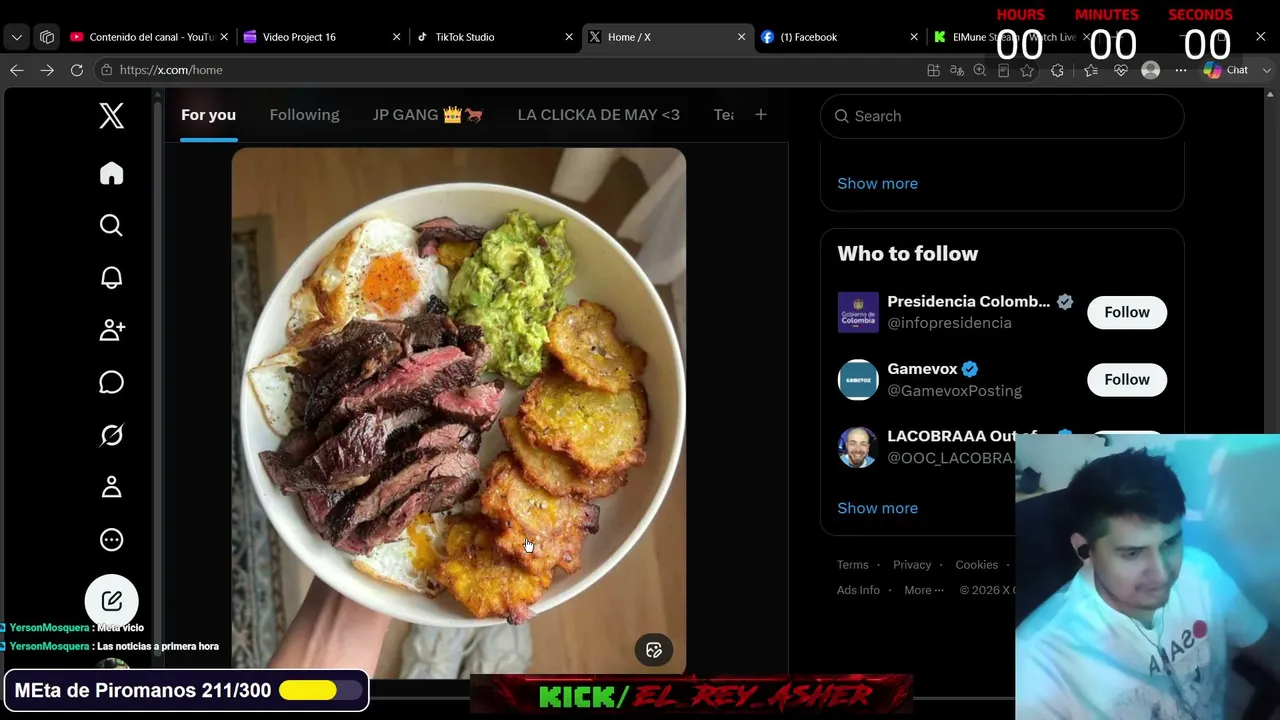Viewport: 1280px width, 720px height.
Task: Close the TikTok Studio tab
Action: click(x=569, y=37)
